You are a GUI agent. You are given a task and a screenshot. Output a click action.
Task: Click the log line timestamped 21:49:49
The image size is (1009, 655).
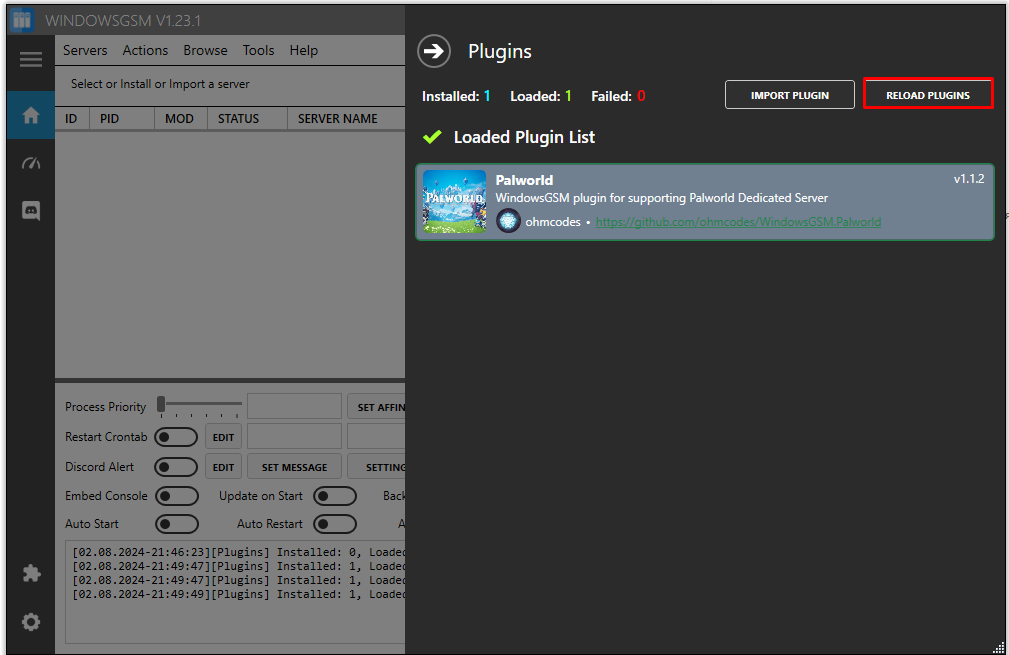pyautogui.click(x=238, y=595)
